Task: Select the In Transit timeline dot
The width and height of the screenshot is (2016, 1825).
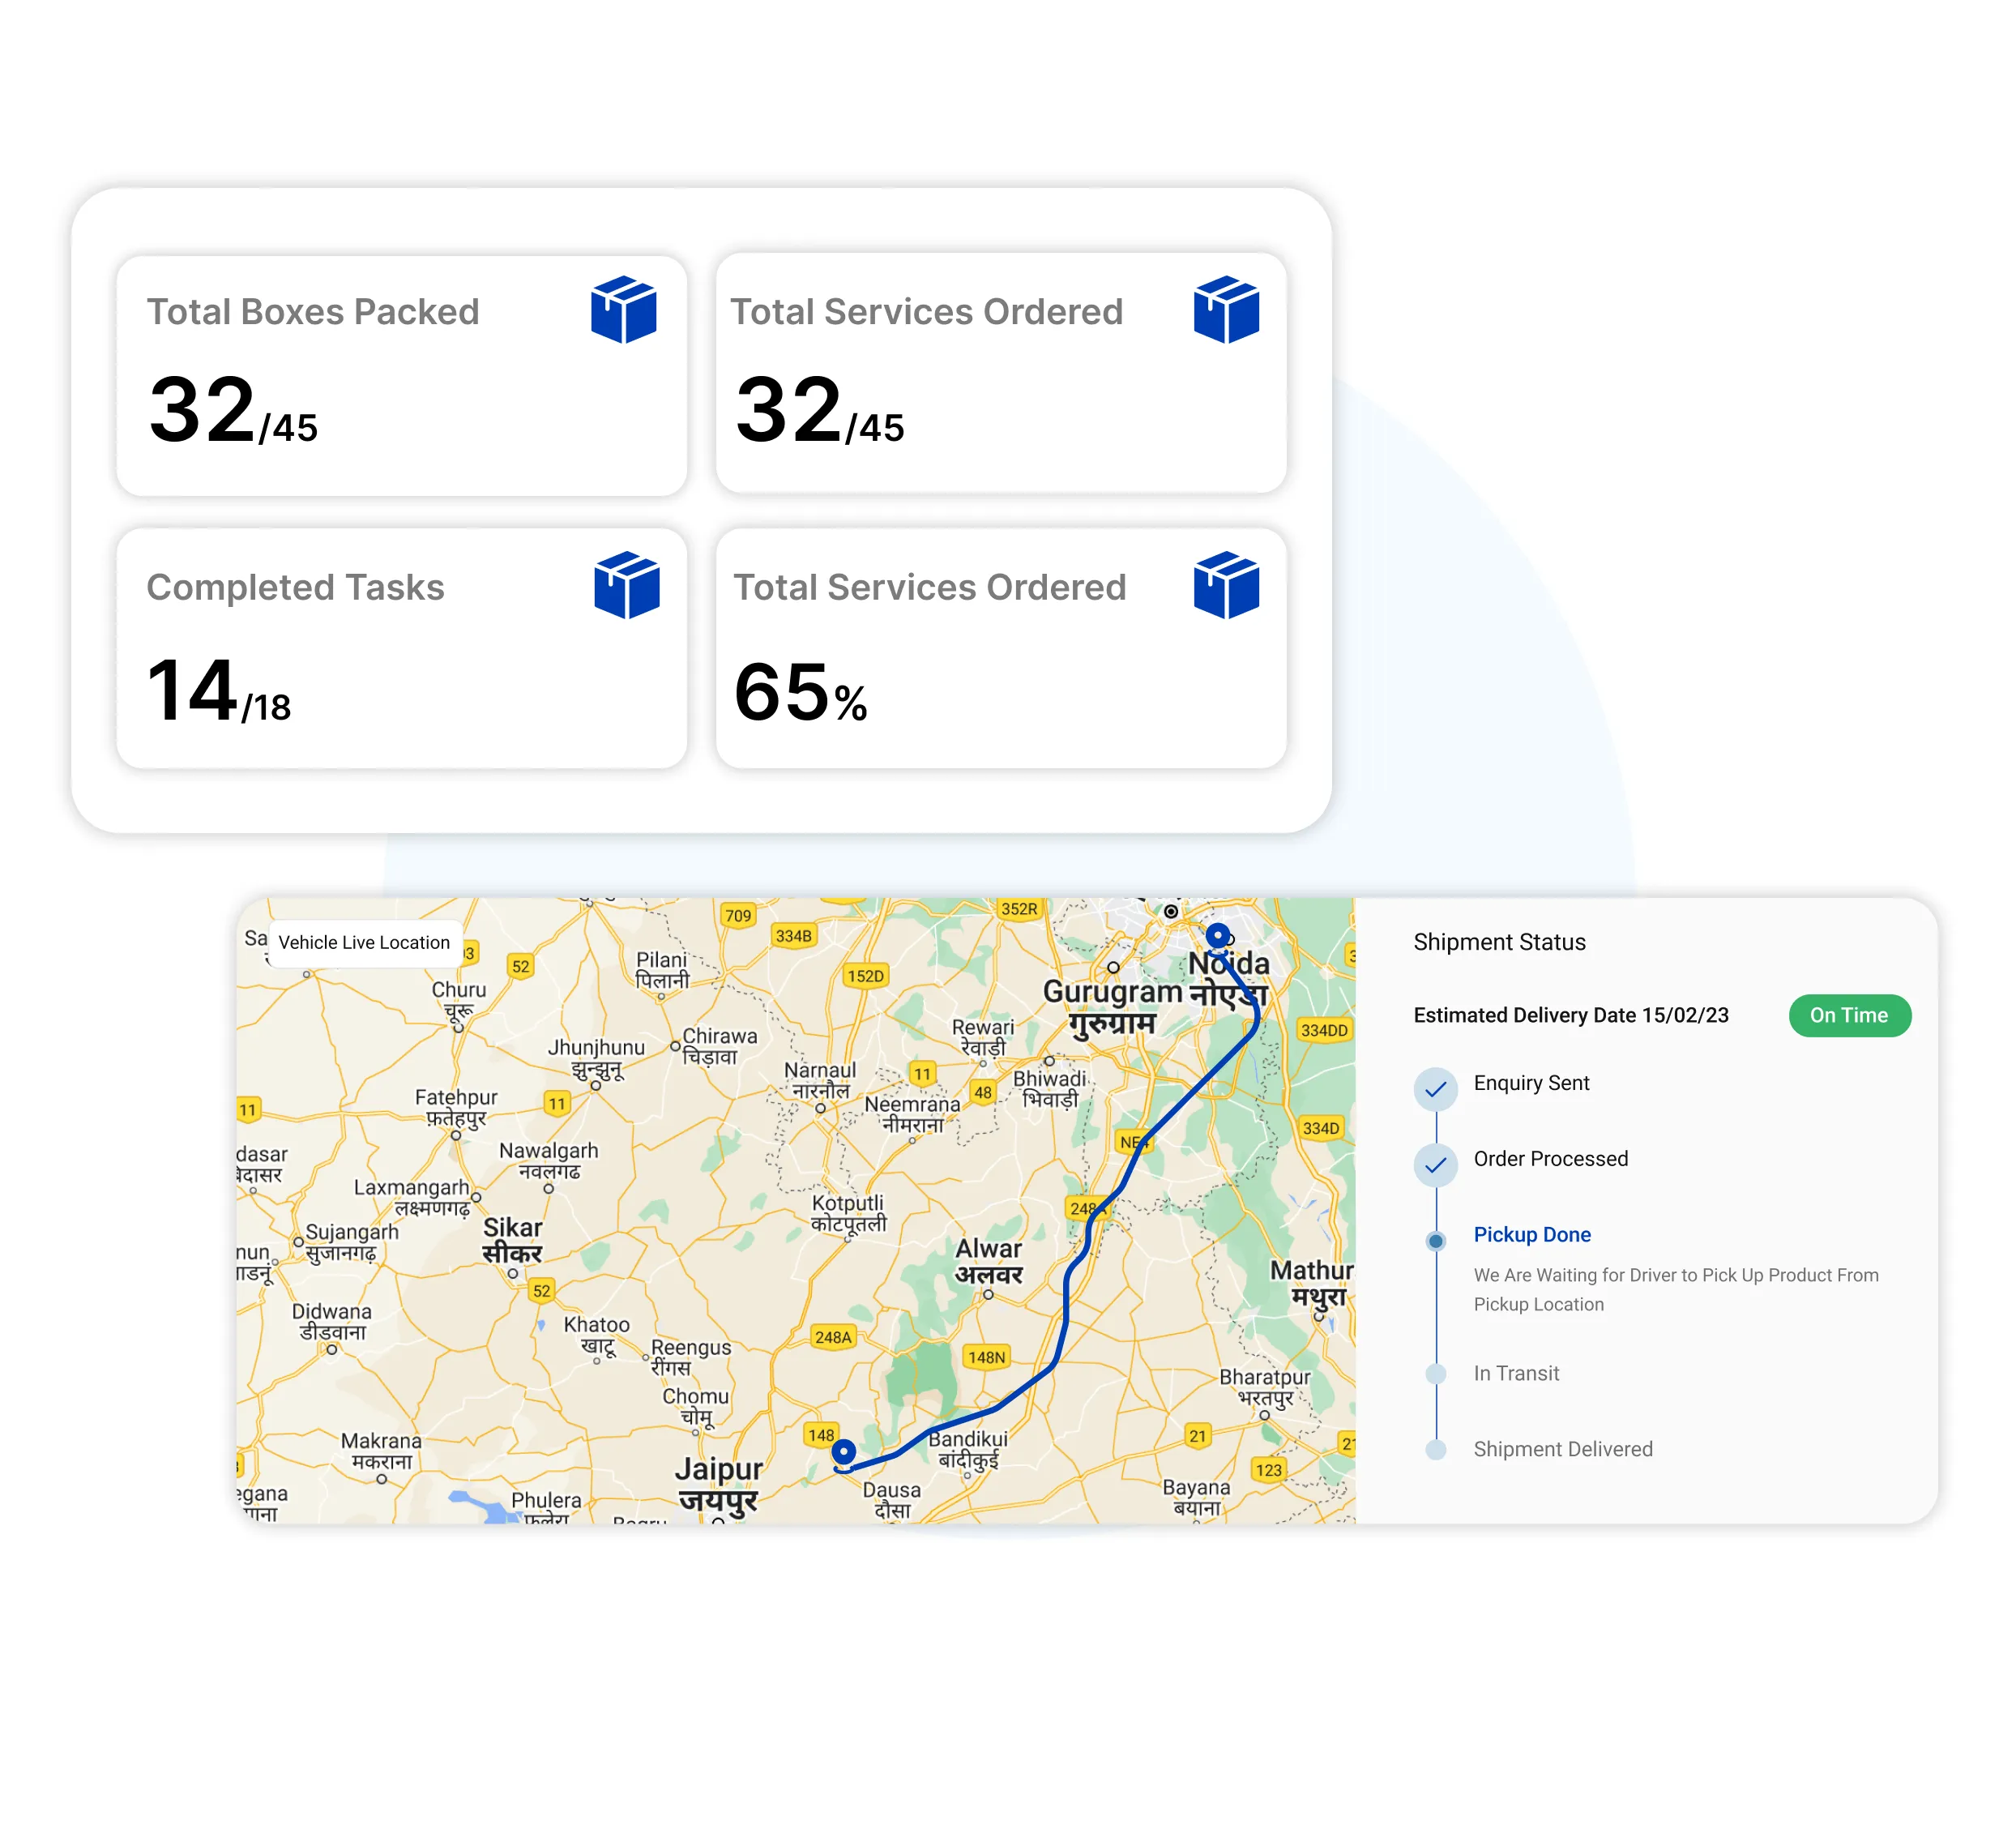Action: (1435, 1373)
